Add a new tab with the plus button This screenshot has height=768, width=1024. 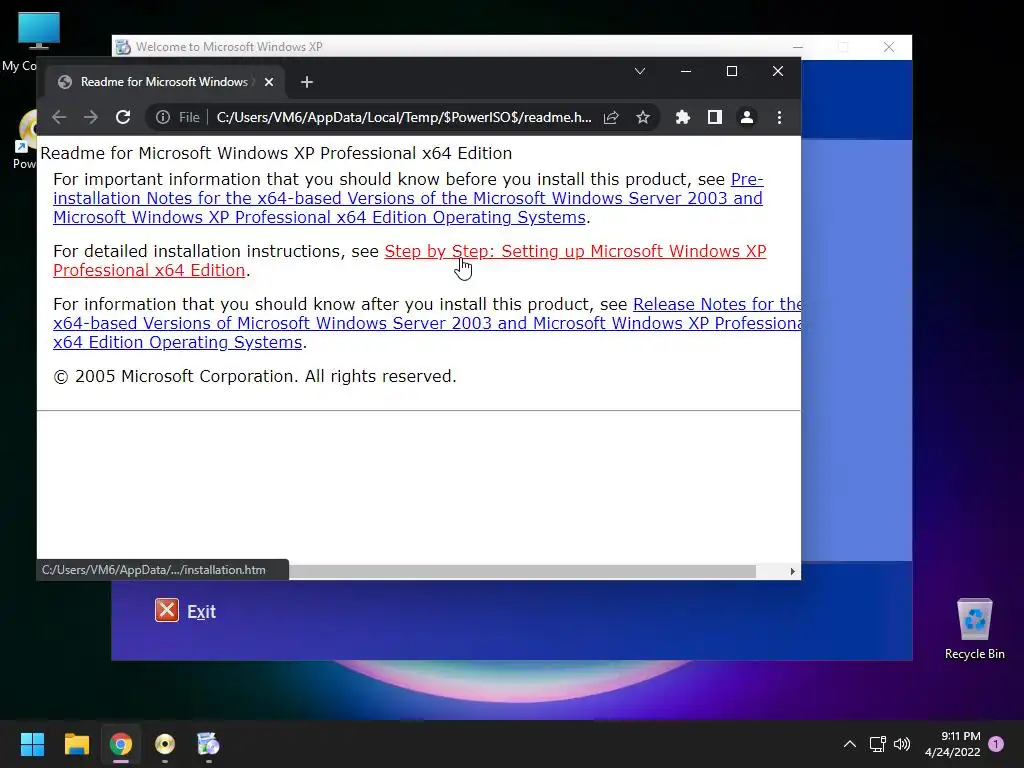coord(307,82)
